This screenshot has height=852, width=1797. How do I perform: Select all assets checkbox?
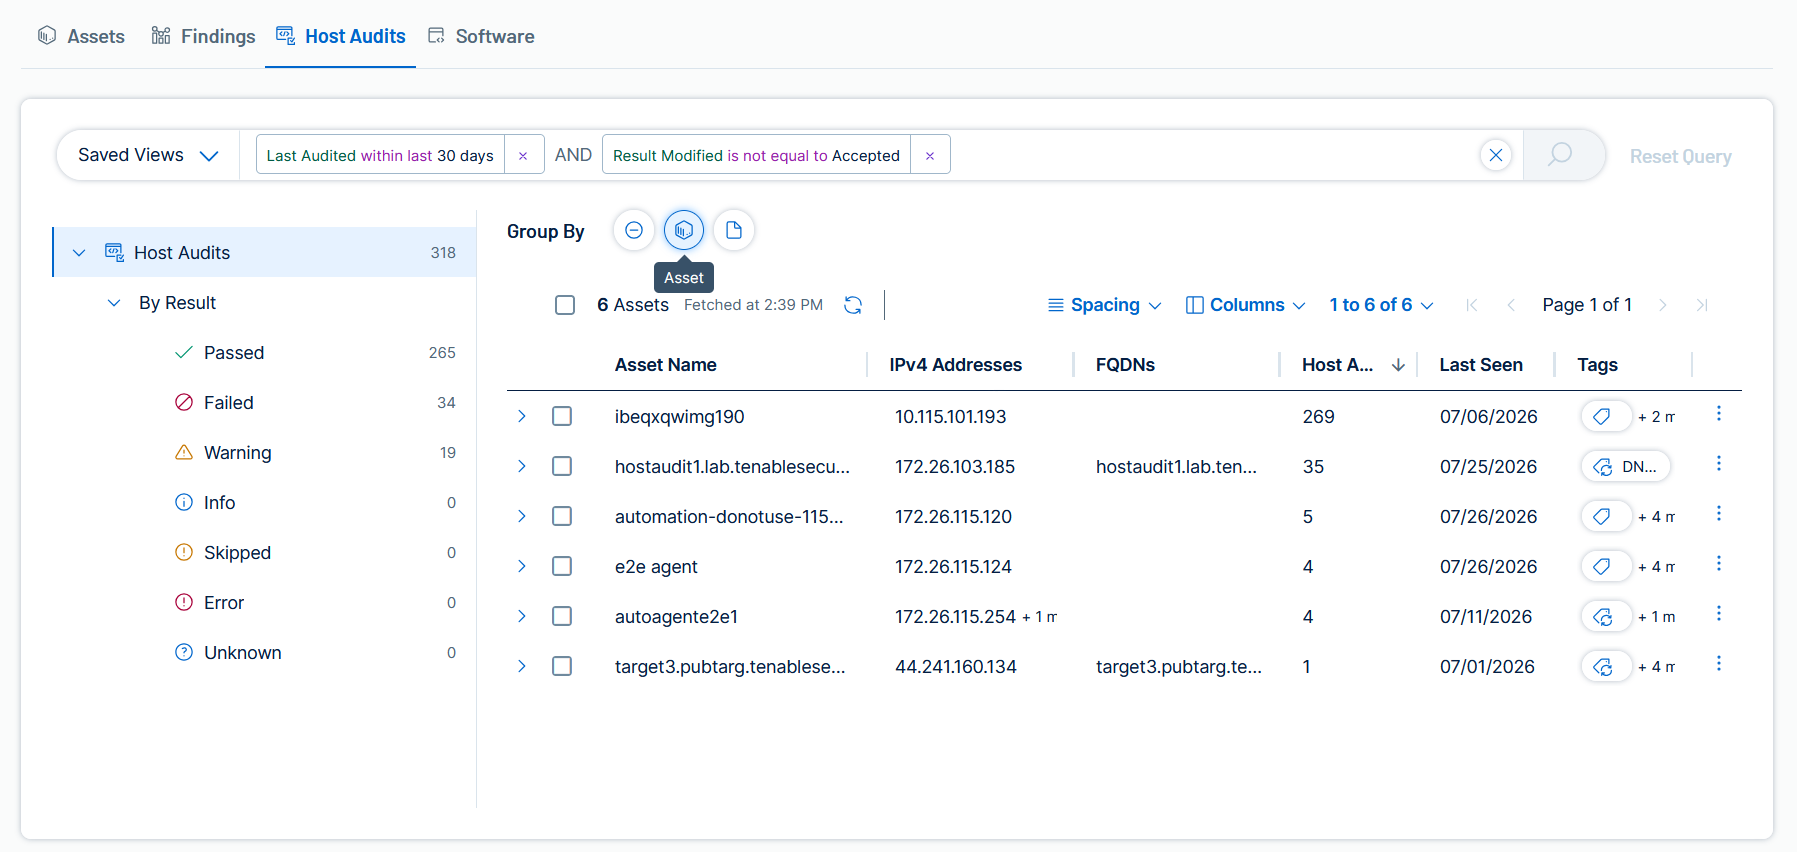coord(565,305)
